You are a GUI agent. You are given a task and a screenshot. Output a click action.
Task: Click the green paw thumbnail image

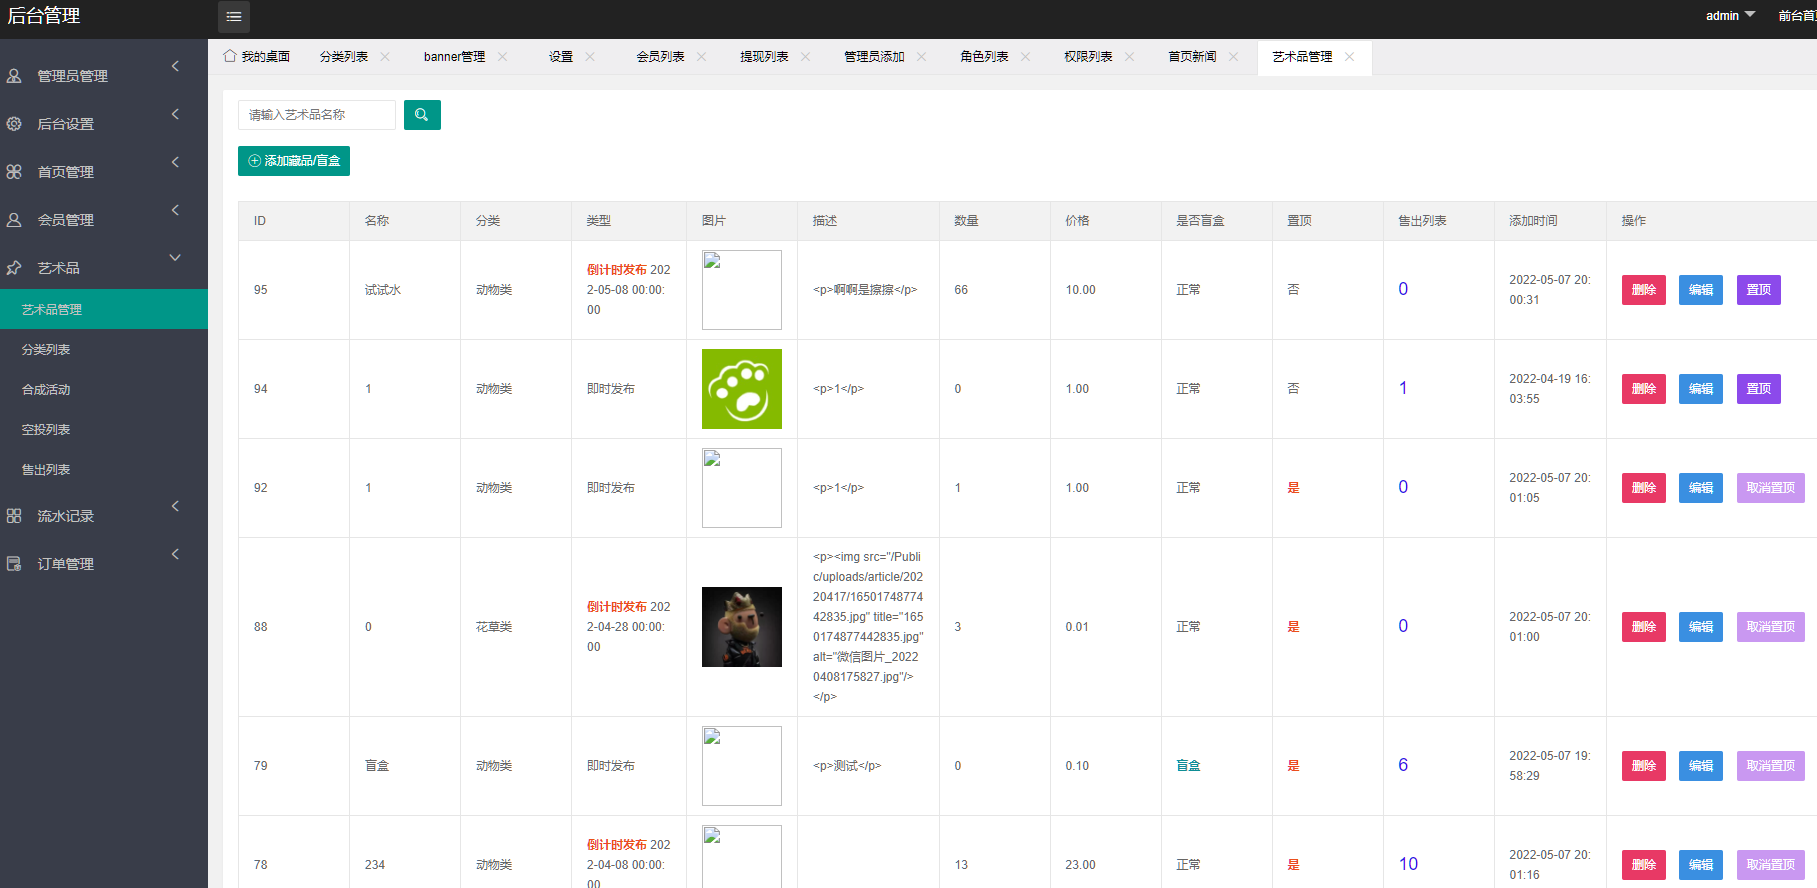[x=741, y=389]
